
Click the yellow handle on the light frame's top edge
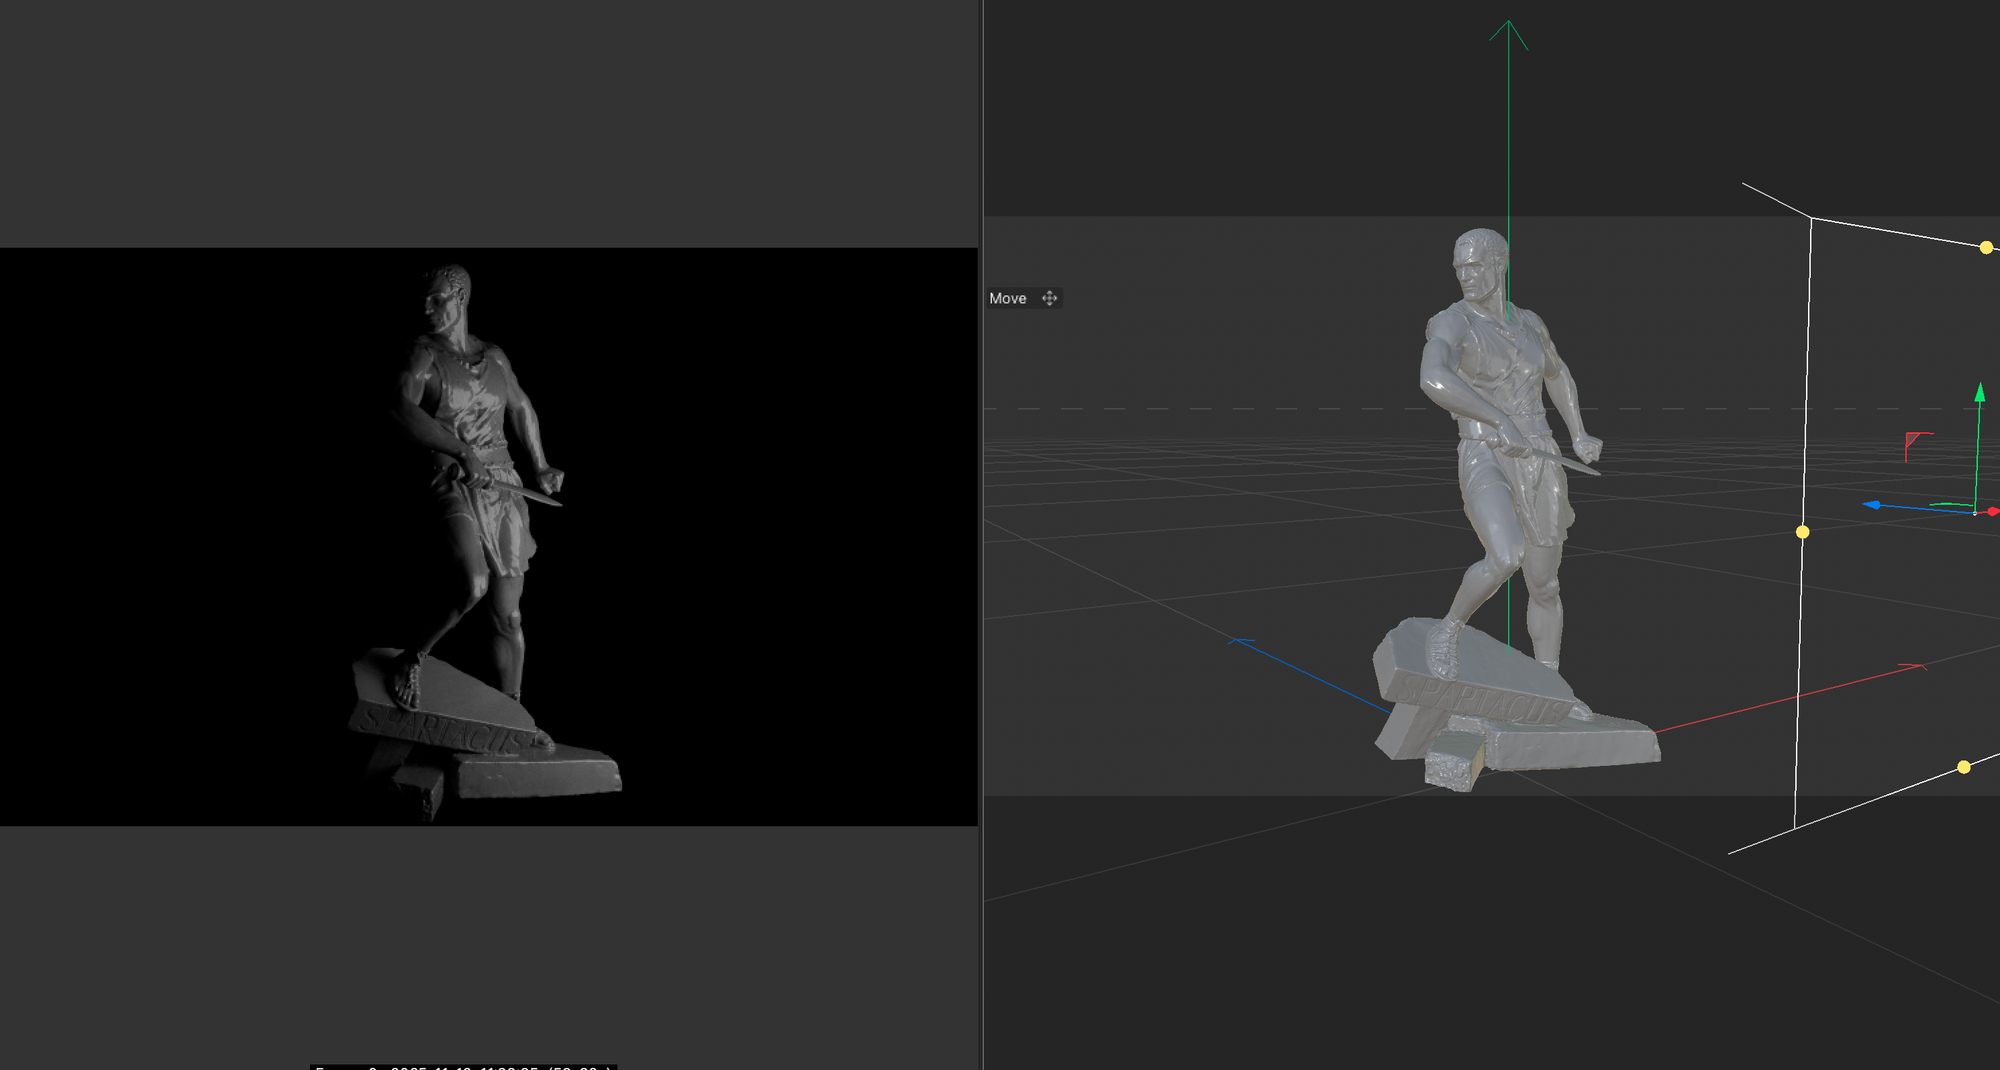tap(1986, 247)
